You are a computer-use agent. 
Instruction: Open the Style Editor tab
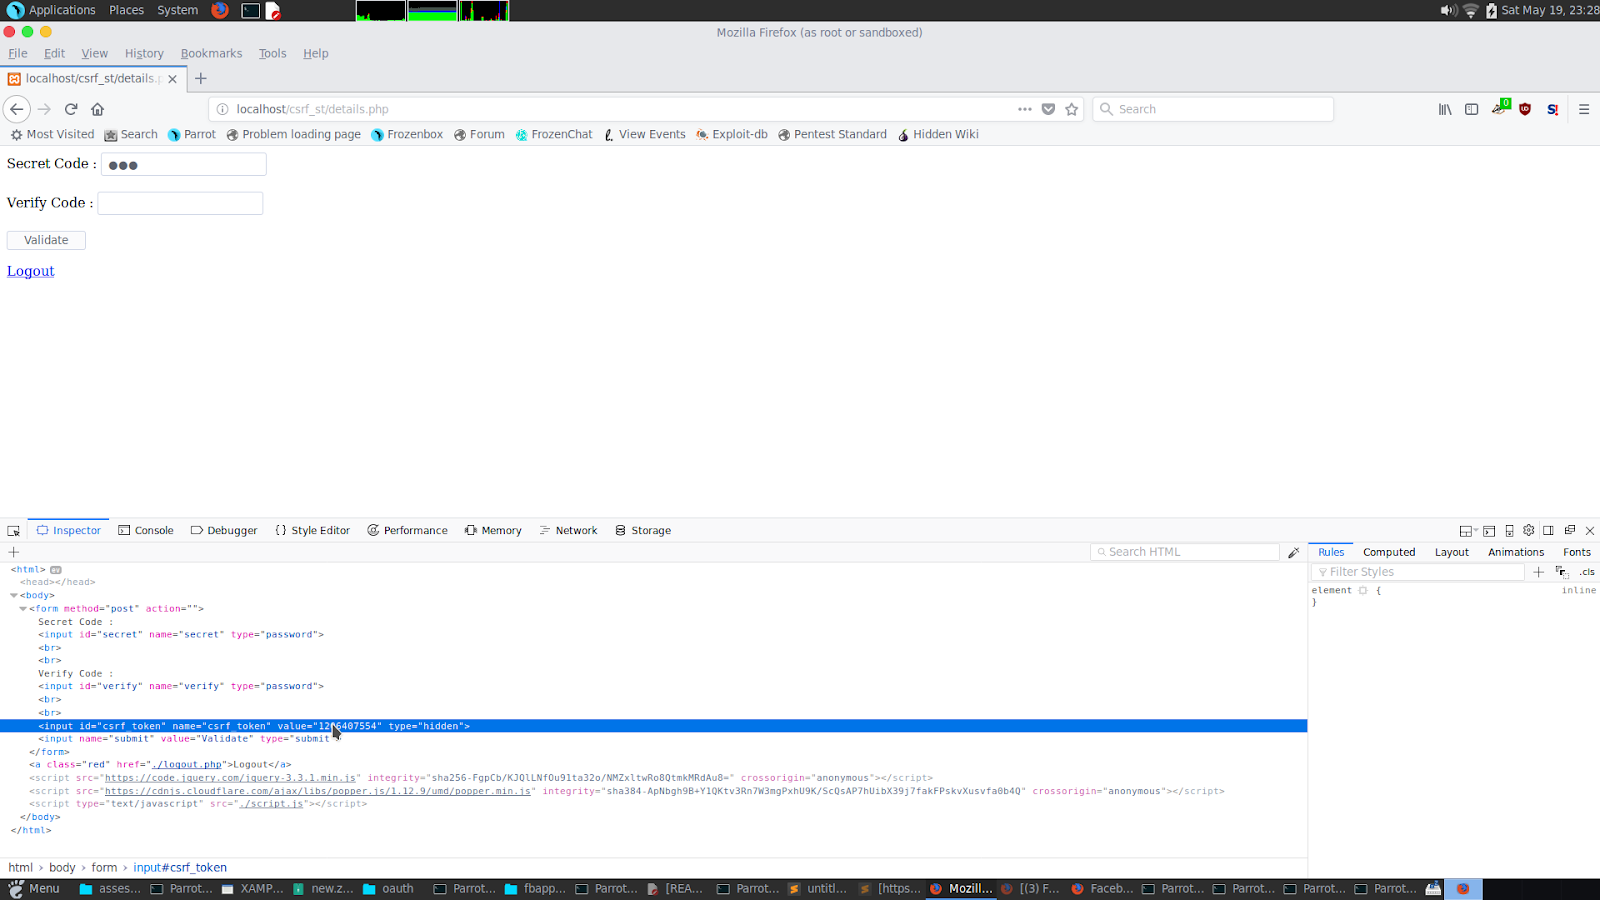(312, 531)
